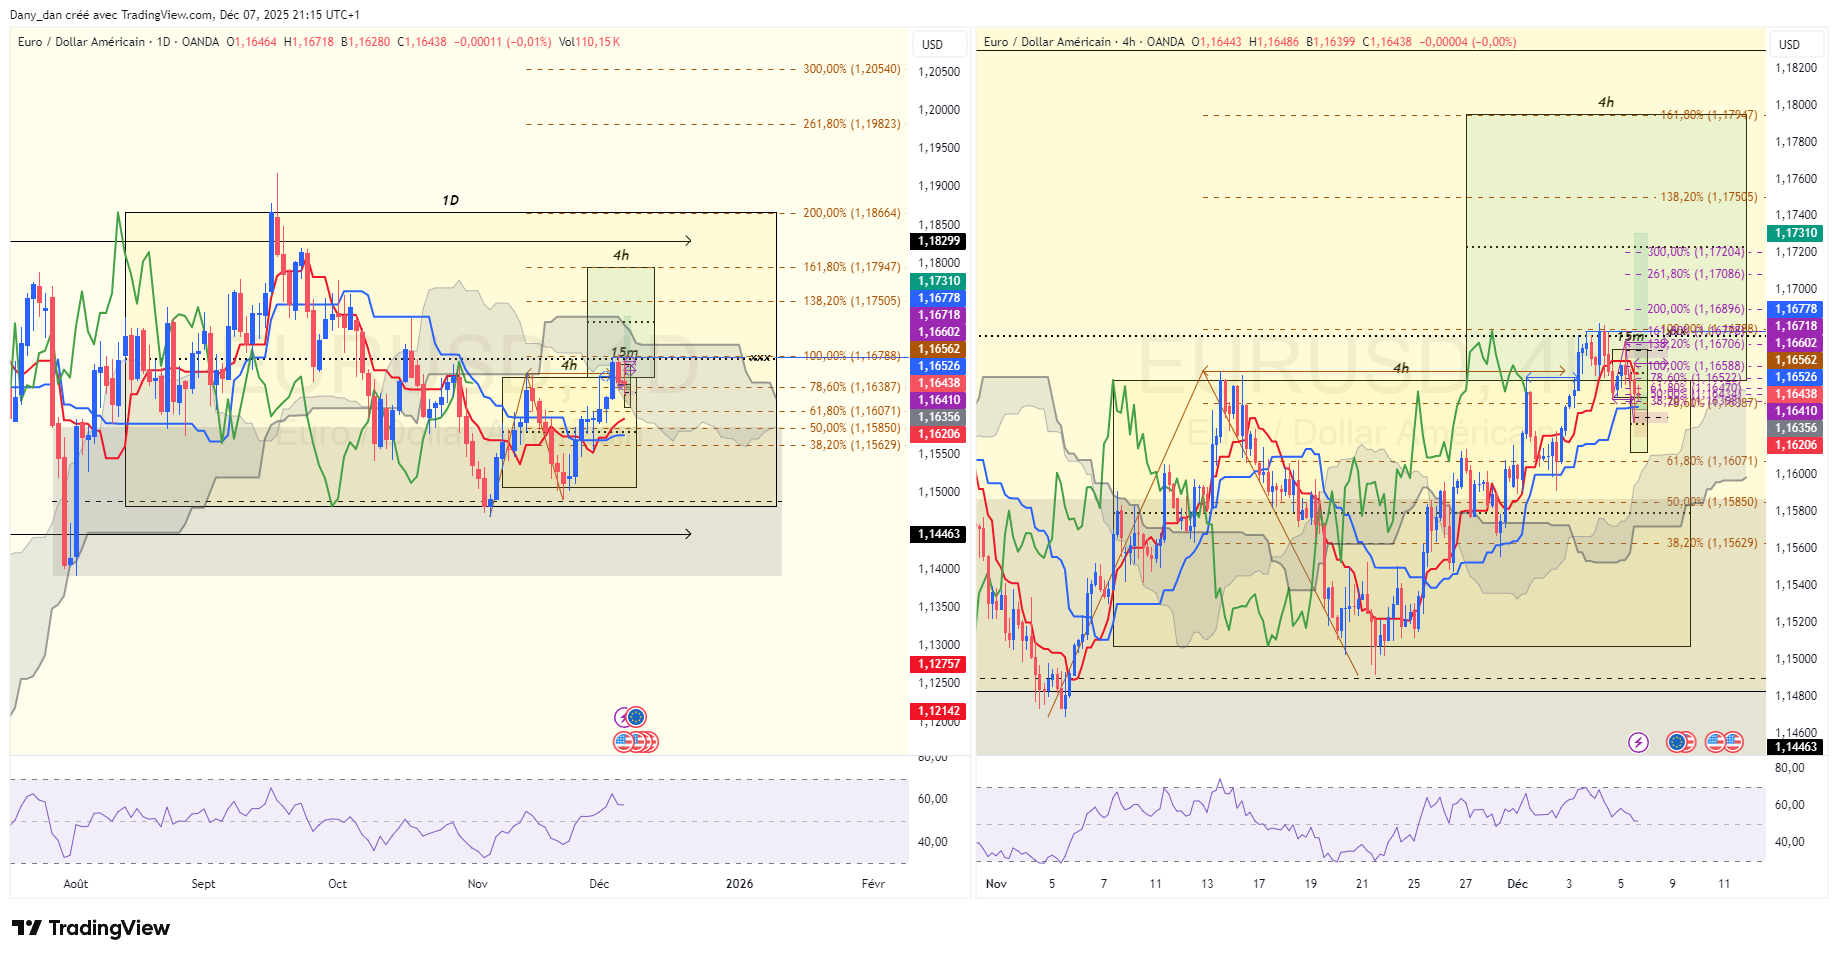This screenshot has width=1838, height=958.
Task: Open the leftmost US flag event on the daily chart
Action: [x=624, y=742]
